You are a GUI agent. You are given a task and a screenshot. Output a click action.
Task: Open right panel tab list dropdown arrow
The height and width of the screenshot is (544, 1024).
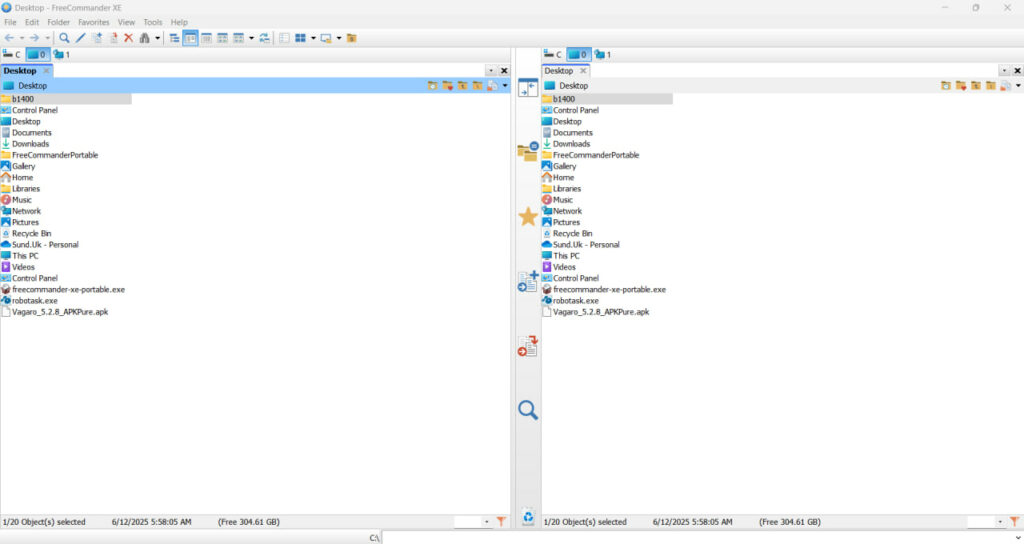click(1004, 71)
